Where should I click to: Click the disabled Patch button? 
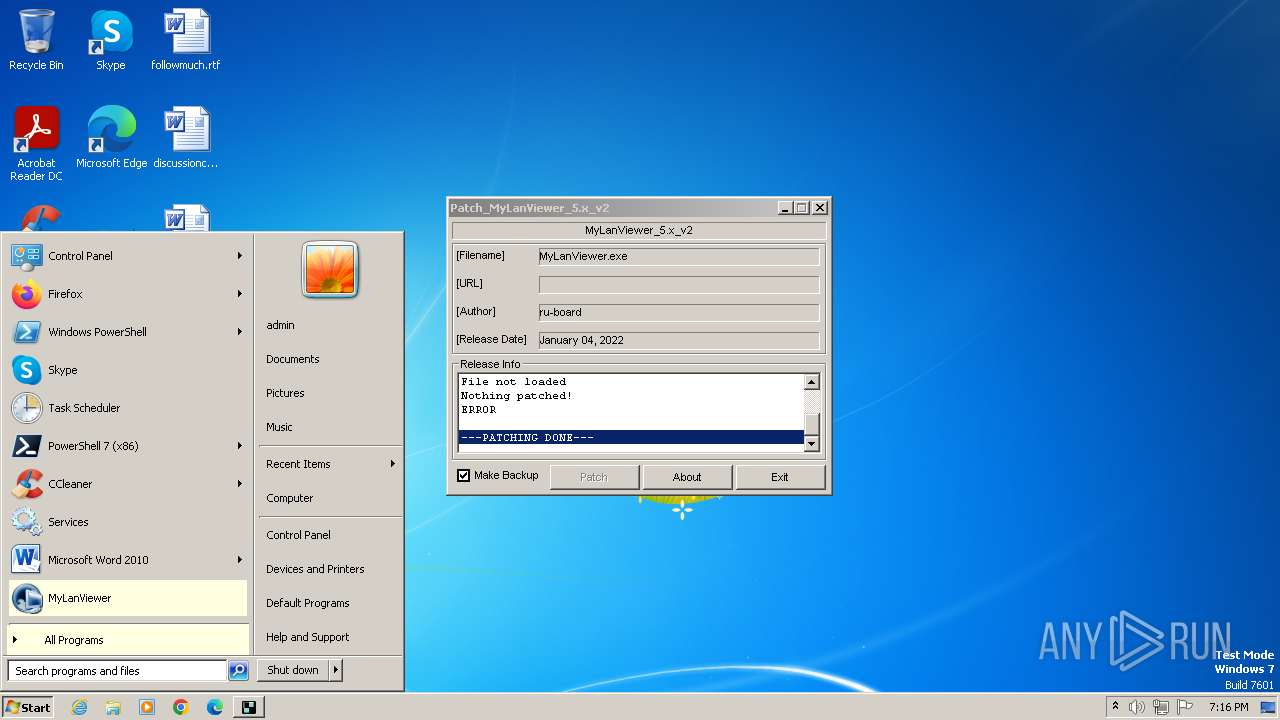tap(594, 477)
